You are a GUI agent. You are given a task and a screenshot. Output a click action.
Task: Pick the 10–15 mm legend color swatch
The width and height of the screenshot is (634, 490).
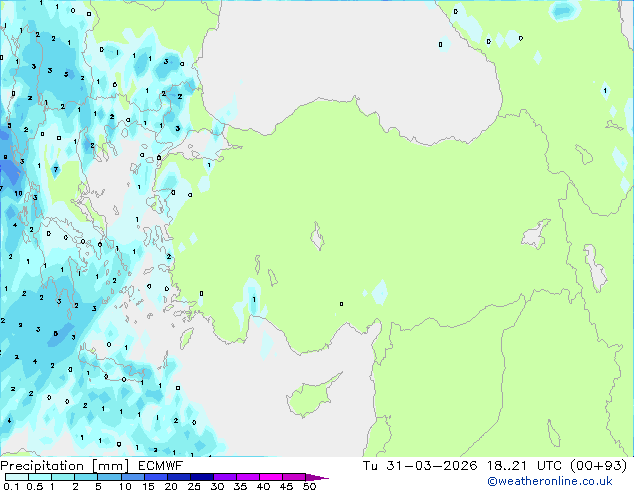tap(132, 477)
